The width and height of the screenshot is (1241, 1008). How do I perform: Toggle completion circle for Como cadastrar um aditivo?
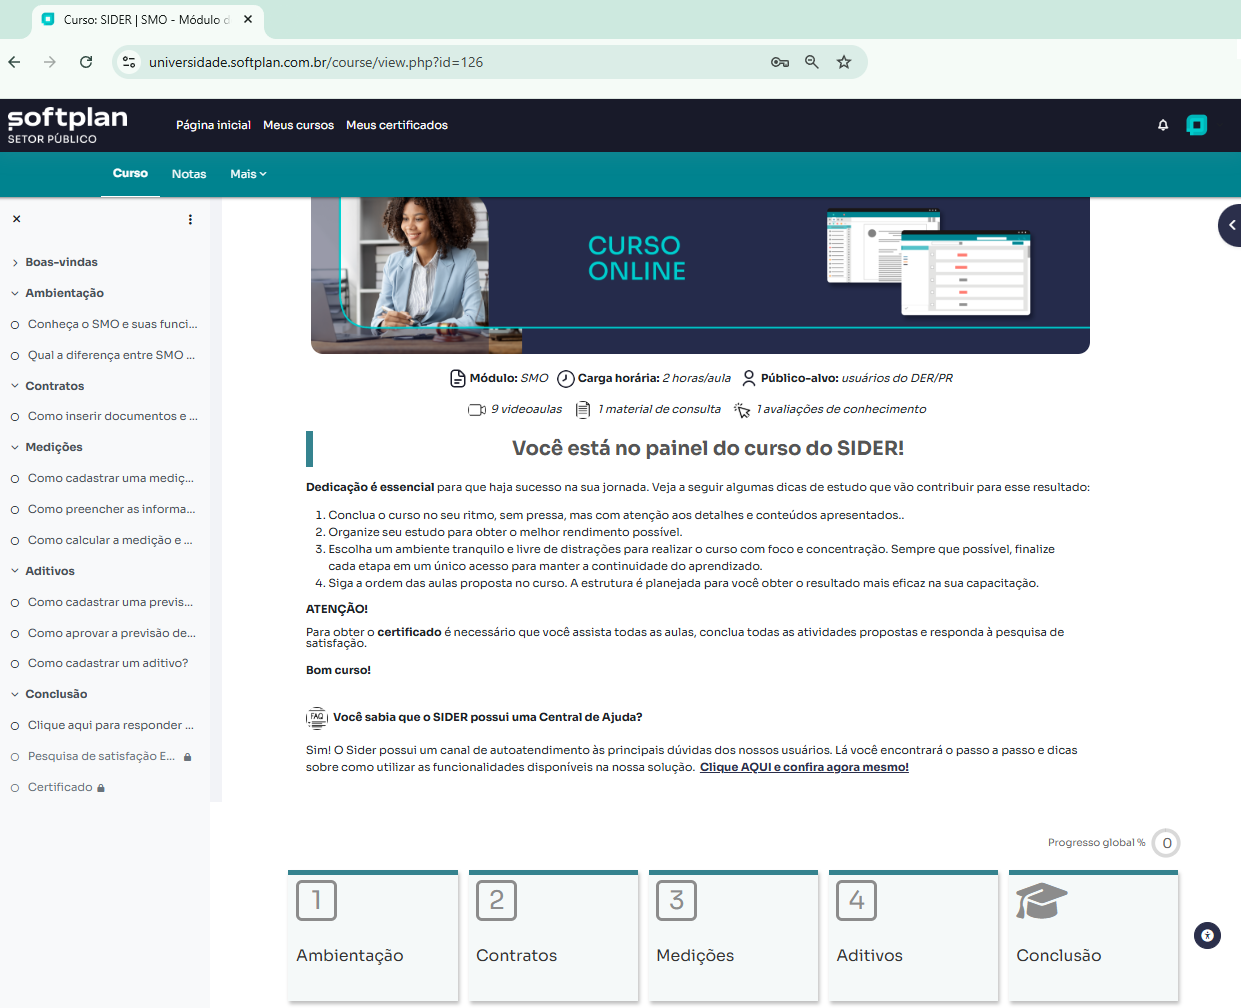[15, 664]
